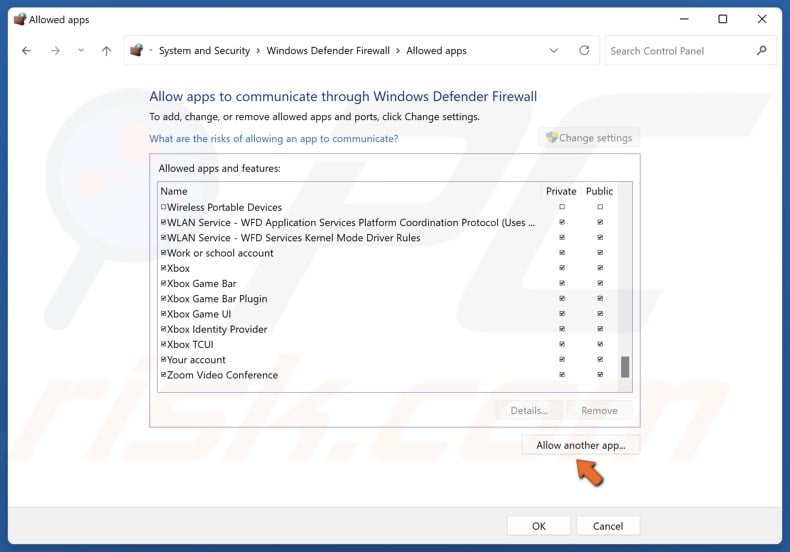This screenshot has width=790, height=552.
Task: Refresh the Allowed apps page
Action: 584,50
